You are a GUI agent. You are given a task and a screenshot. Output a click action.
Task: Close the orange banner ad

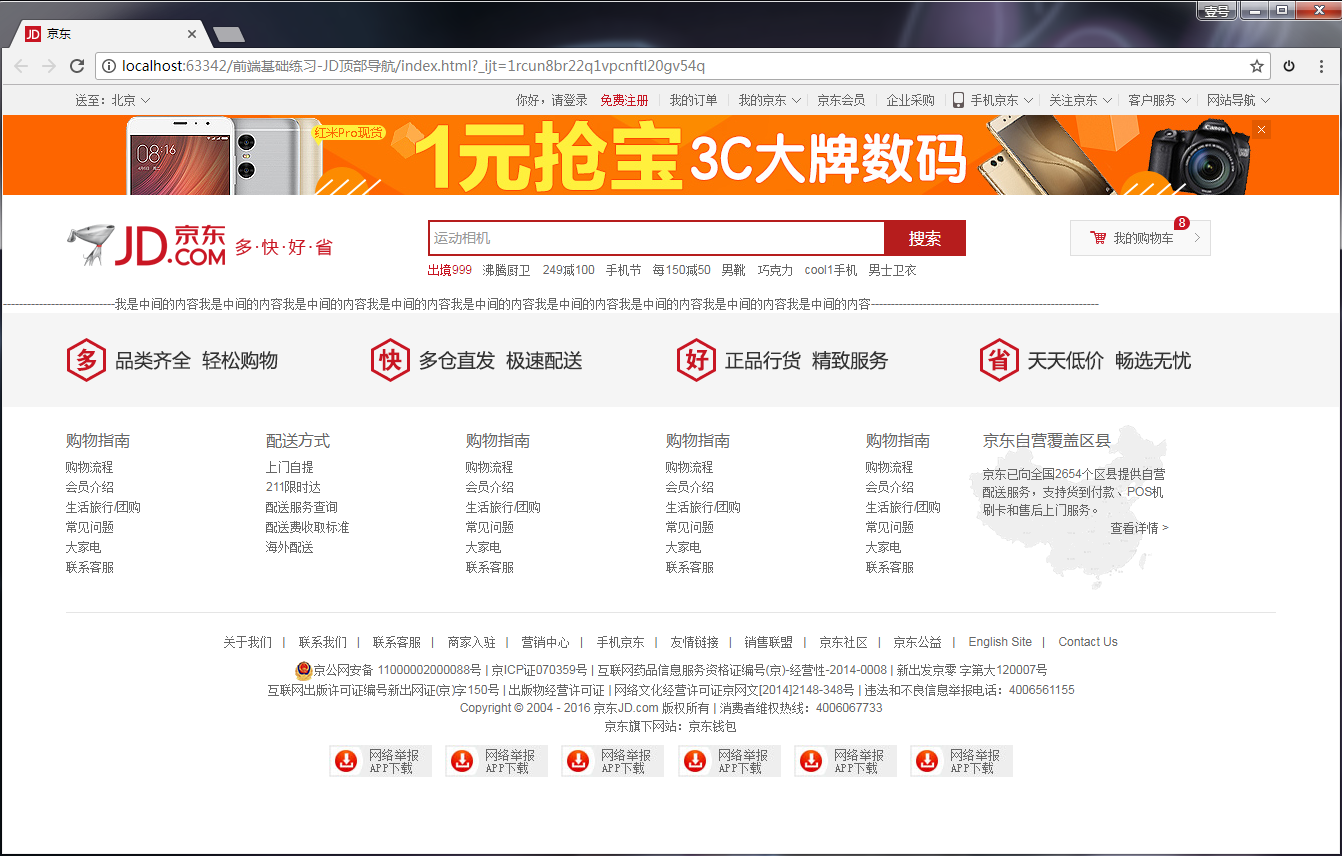click(x=1262, y=130)
